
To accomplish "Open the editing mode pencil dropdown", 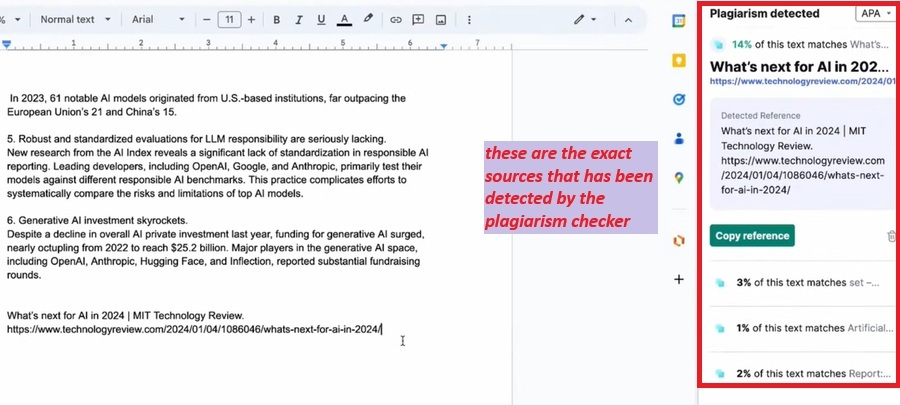I will (x=585, y=20).
